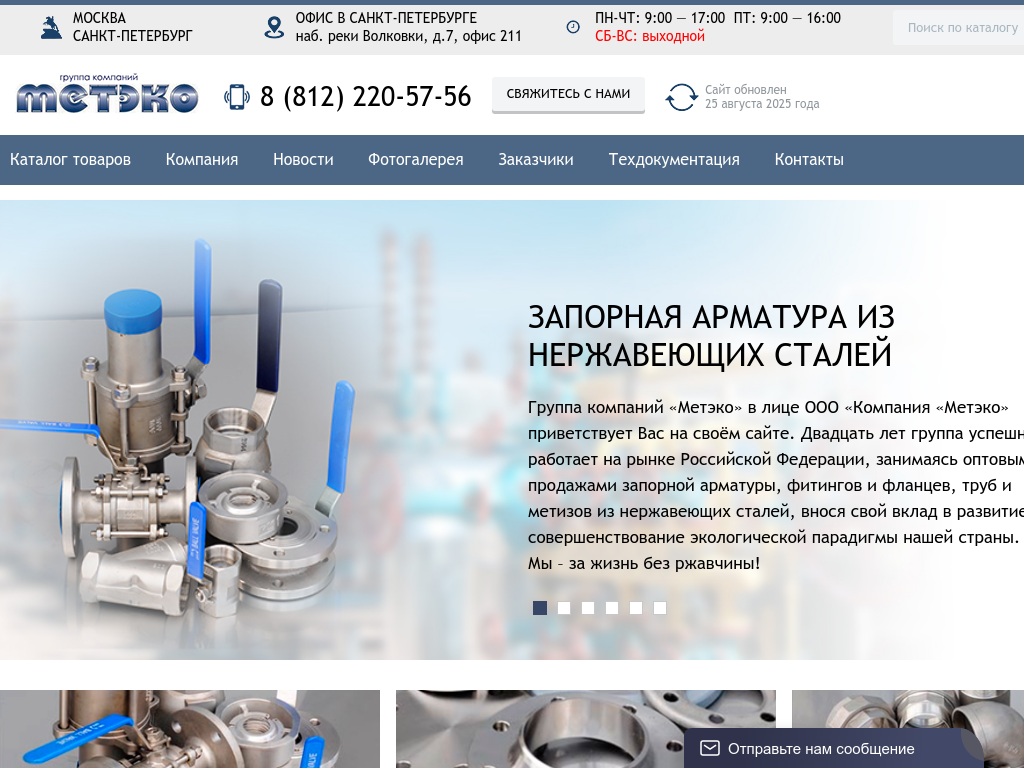Click the ringing phone icon
Viewport: 1024px width, 768px height.
pyautogui.click(x=236, y=97)
